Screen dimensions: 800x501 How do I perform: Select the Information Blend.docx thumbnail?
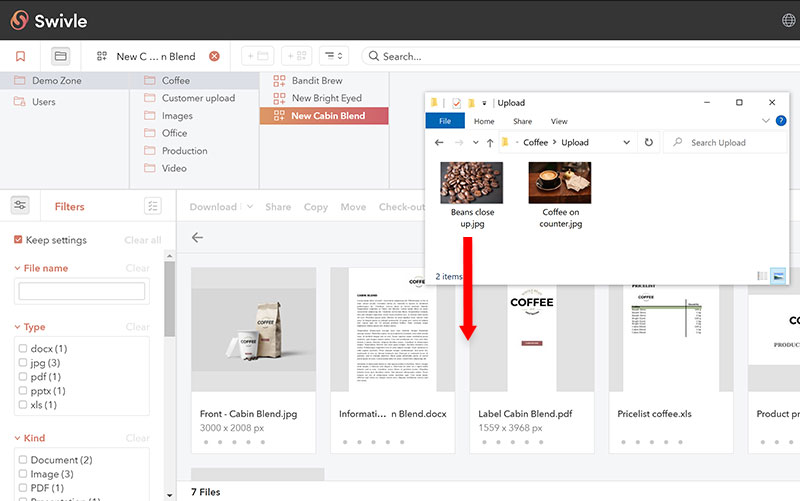click(x=392, y=330)
